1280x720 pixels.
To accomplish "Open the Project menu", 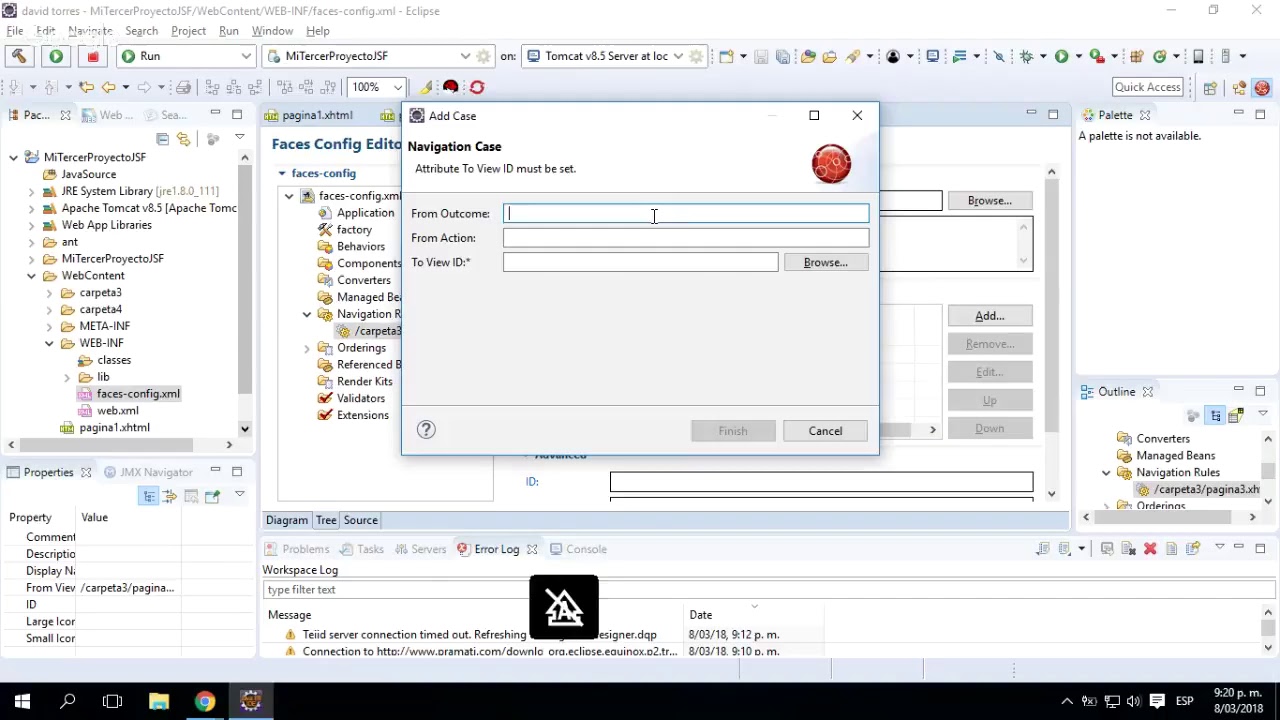I will tap(188, 31).
